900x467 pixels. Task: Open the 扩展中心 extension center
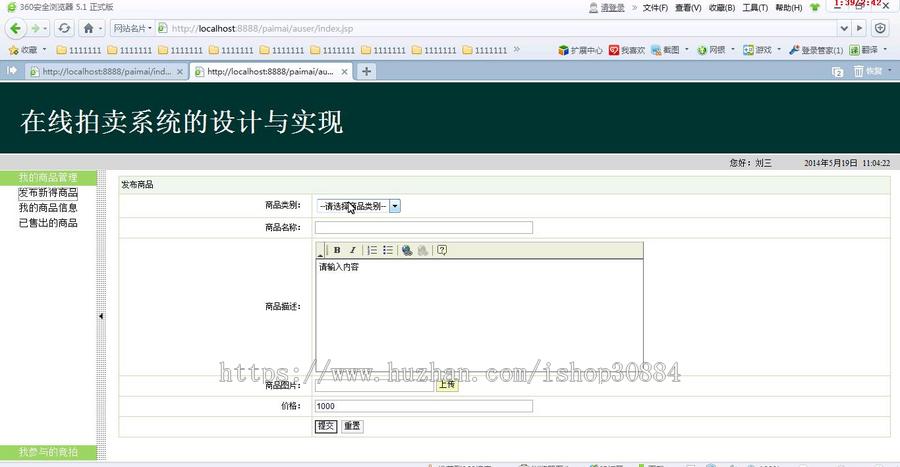pyautogui.click(x=580, y=50)
